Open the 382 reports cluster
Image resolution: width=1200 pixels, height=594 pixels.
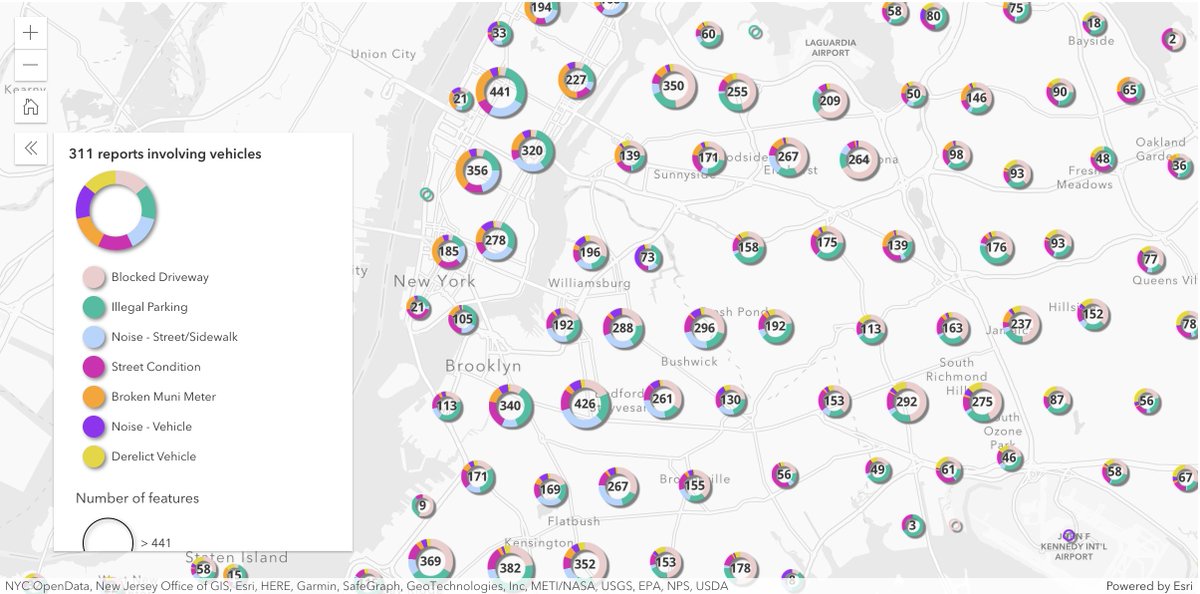coord(511,568)
